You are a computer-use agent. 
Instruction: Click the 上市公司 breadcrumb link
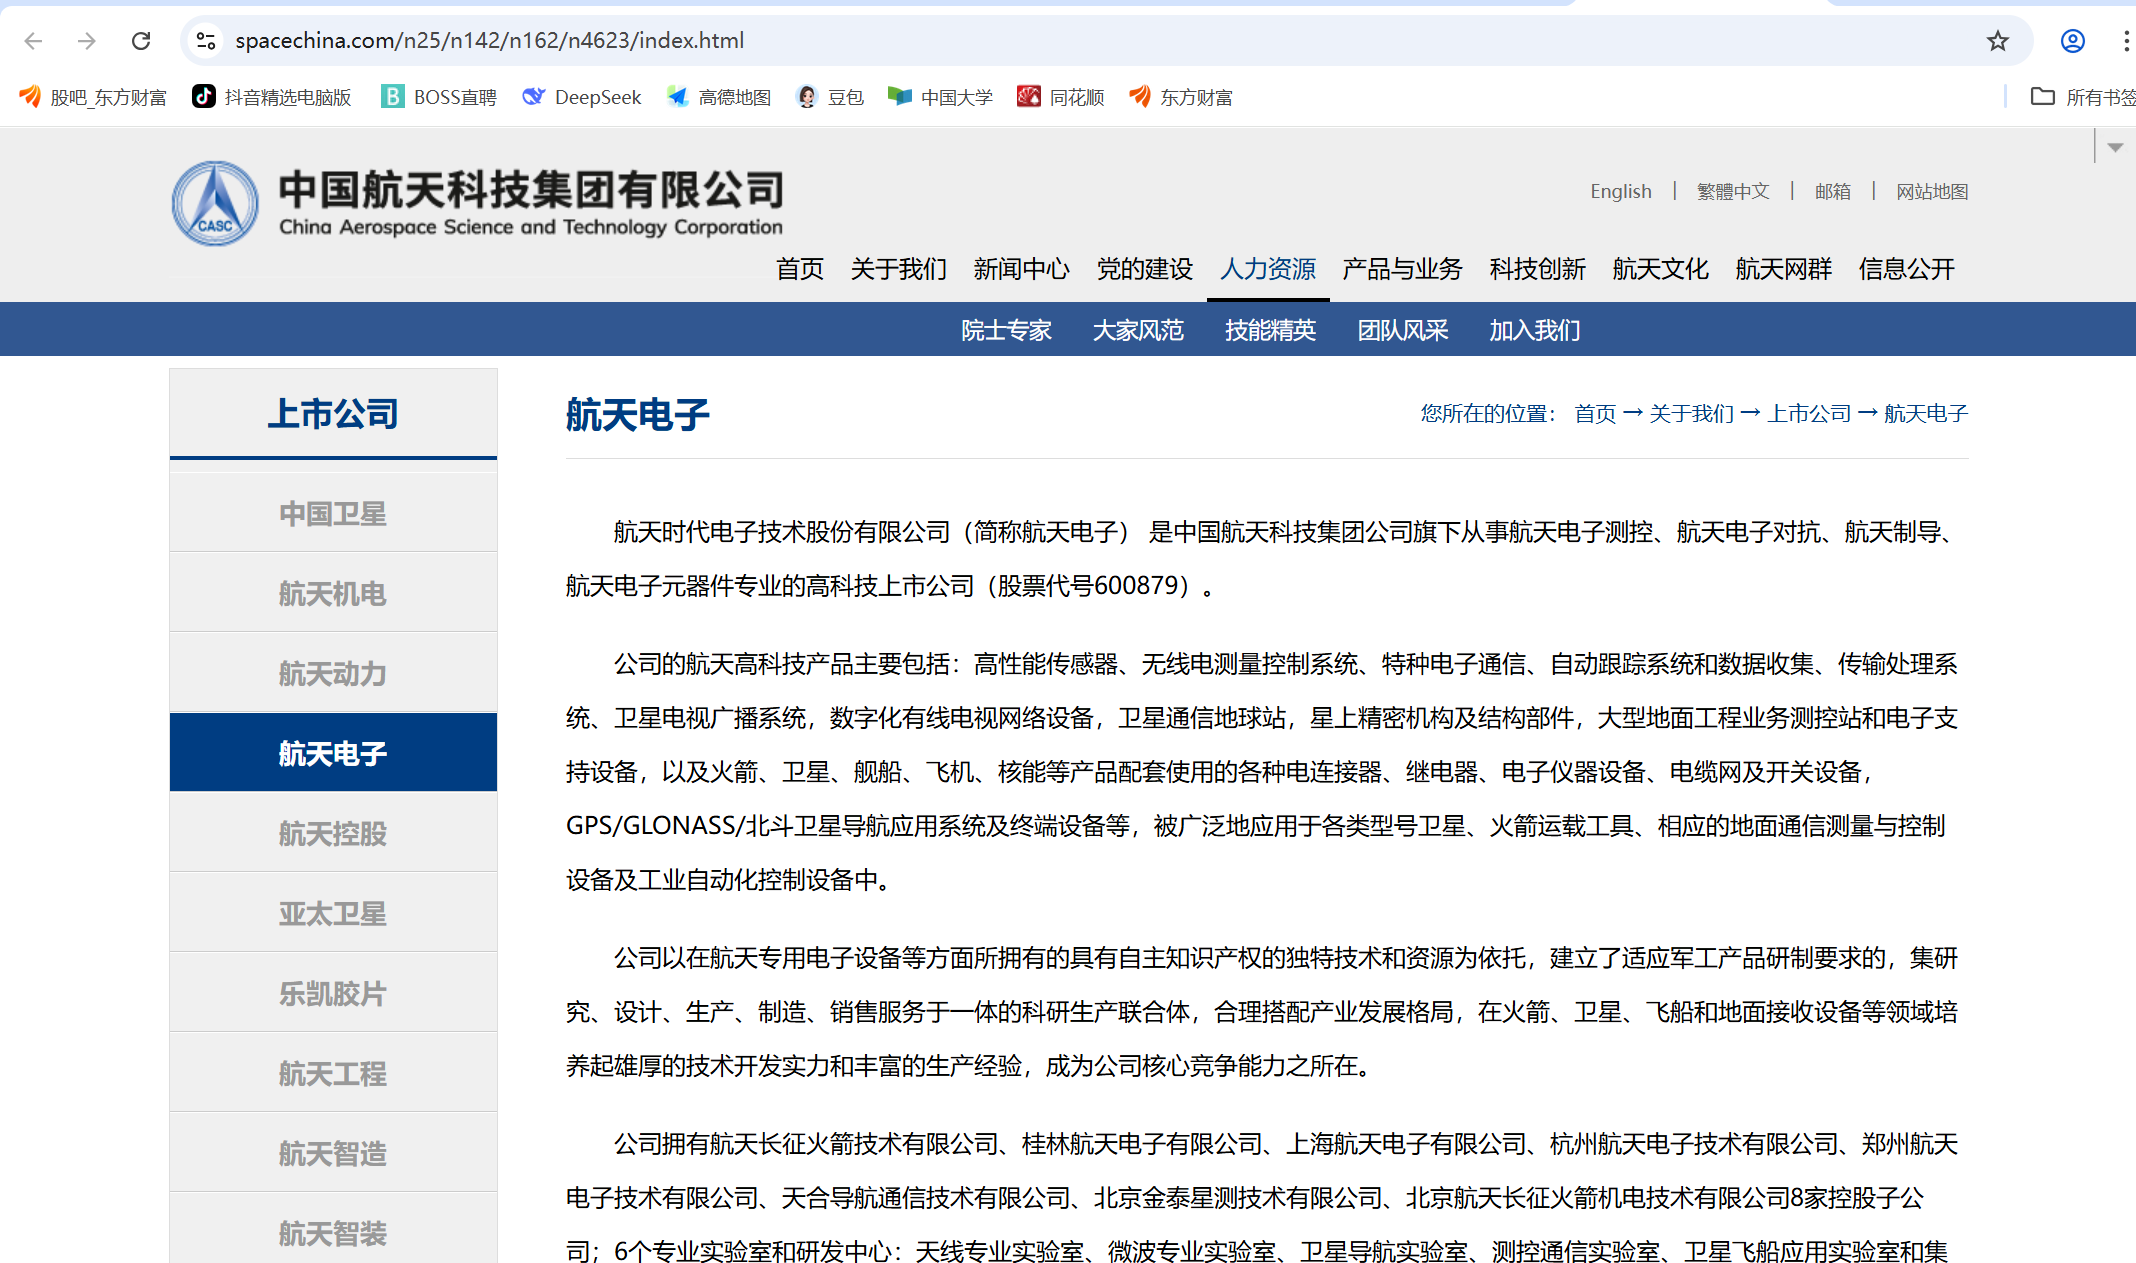point(1809,413)
